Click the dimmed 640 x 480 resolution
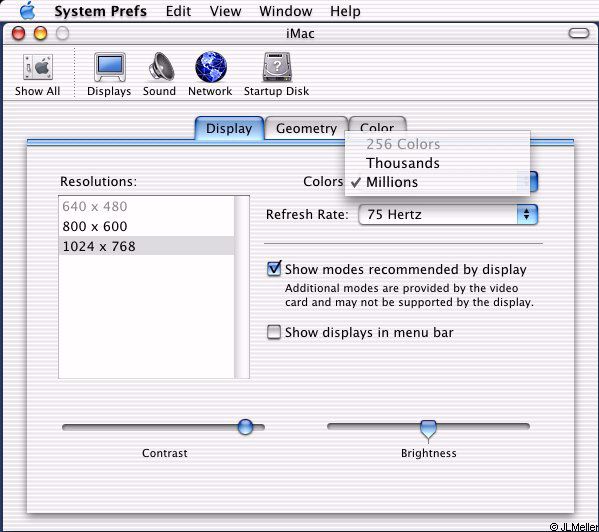Viewport: 599px width, 532px height. tap(146, 206)
